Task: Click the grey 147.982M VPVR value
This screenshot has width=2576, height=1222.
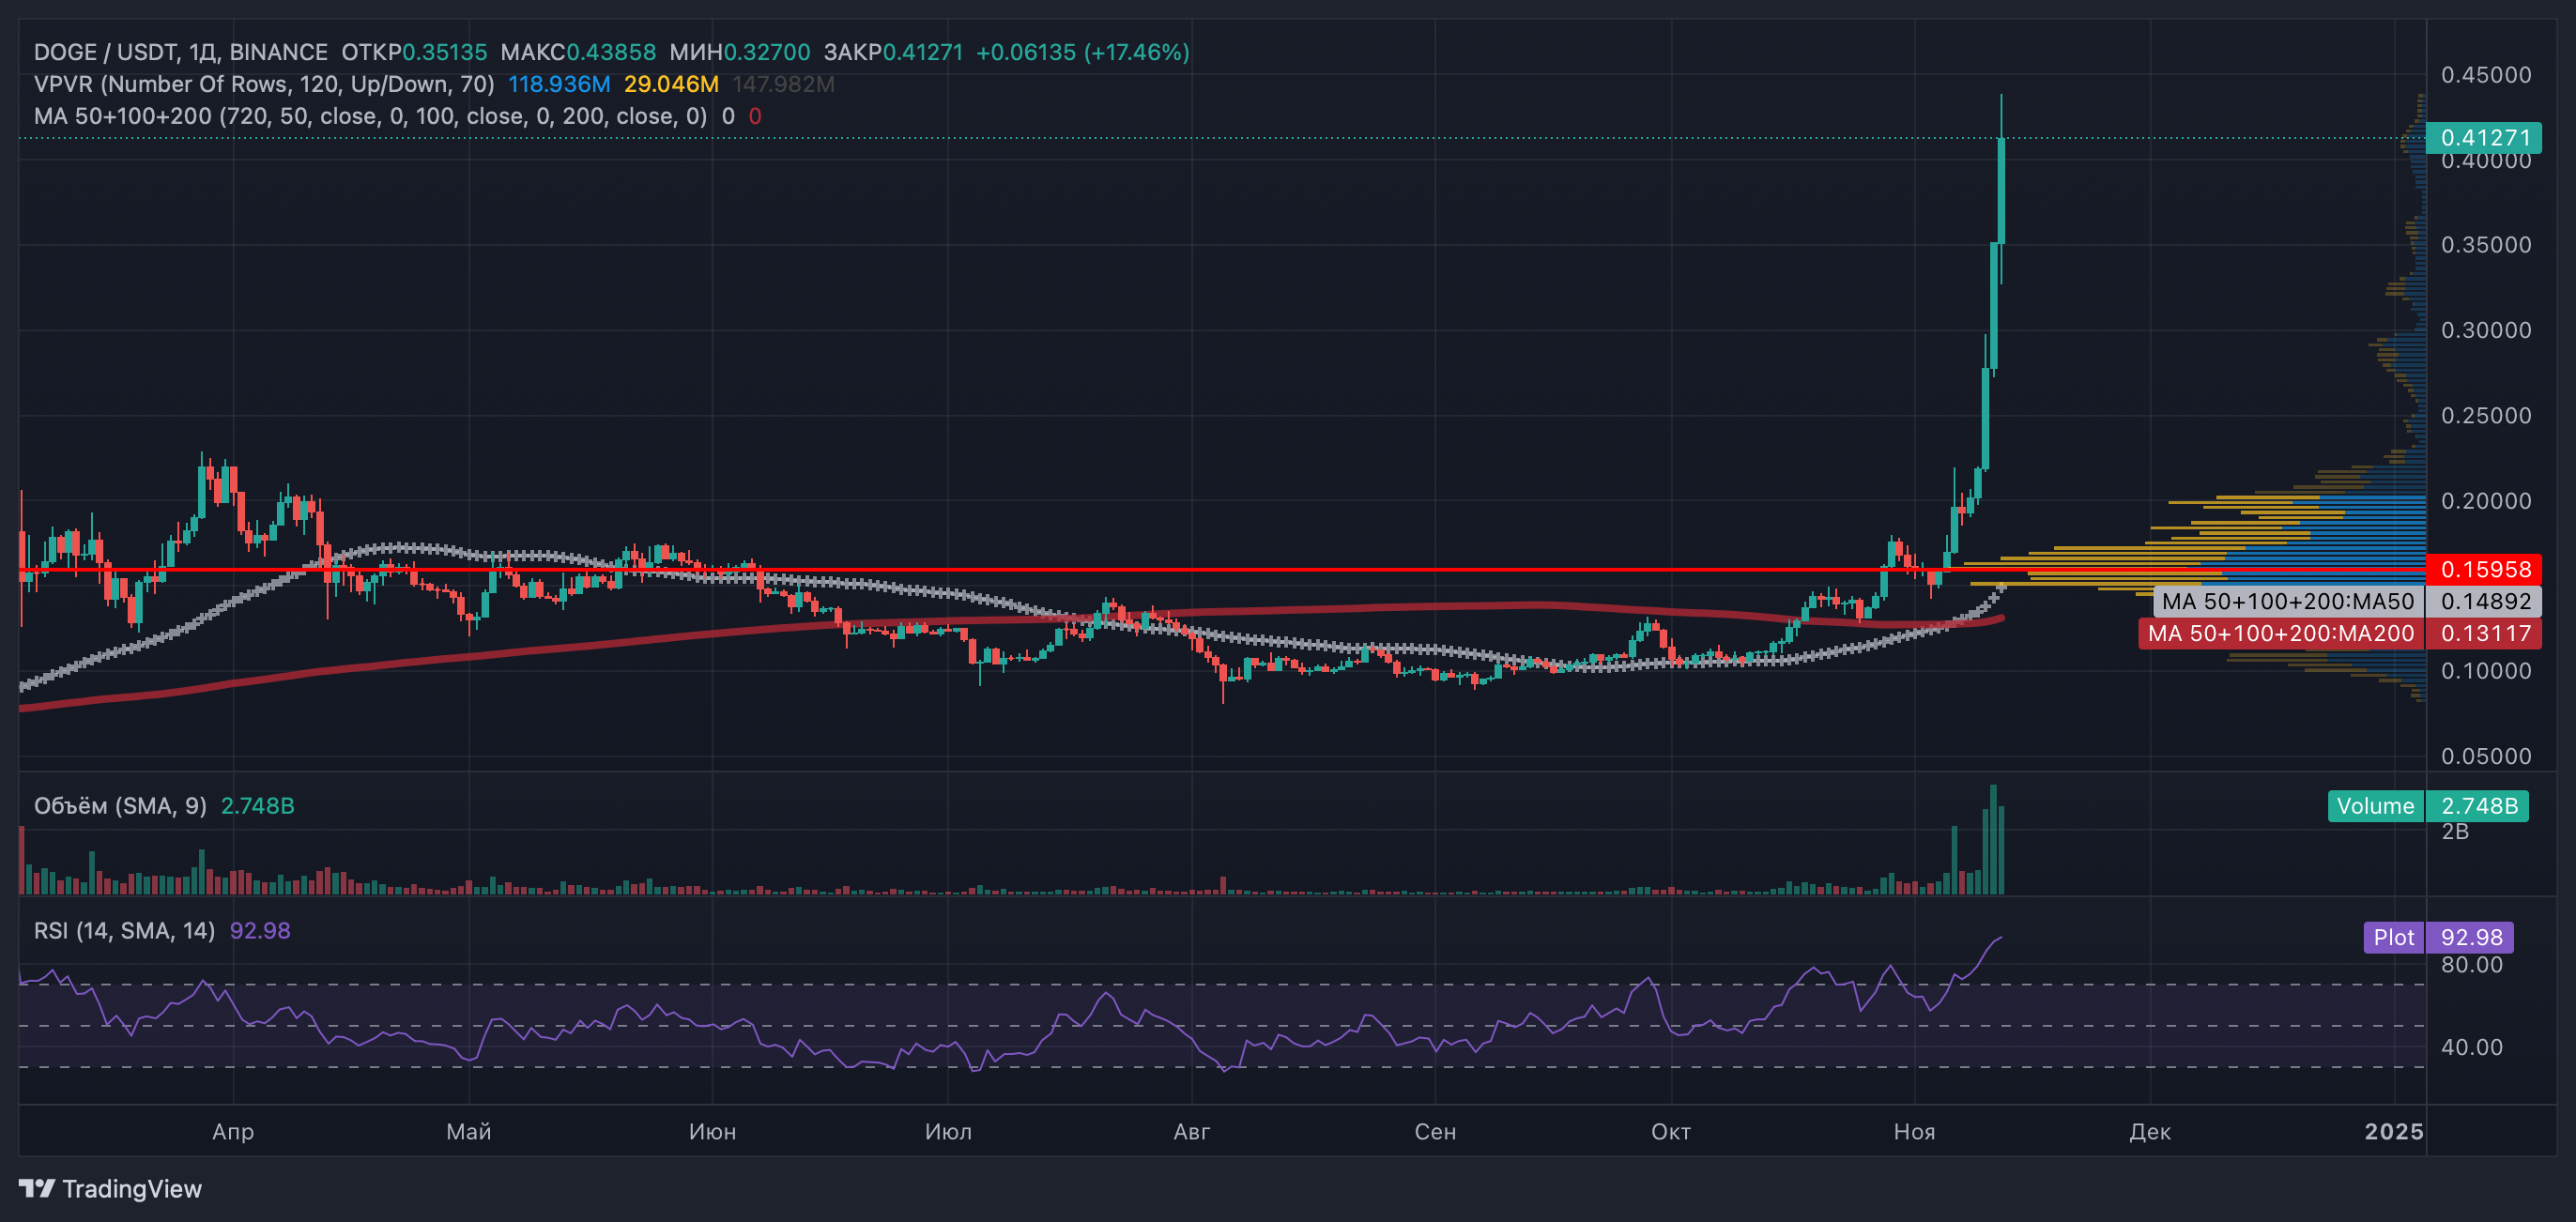Action: 783,84
